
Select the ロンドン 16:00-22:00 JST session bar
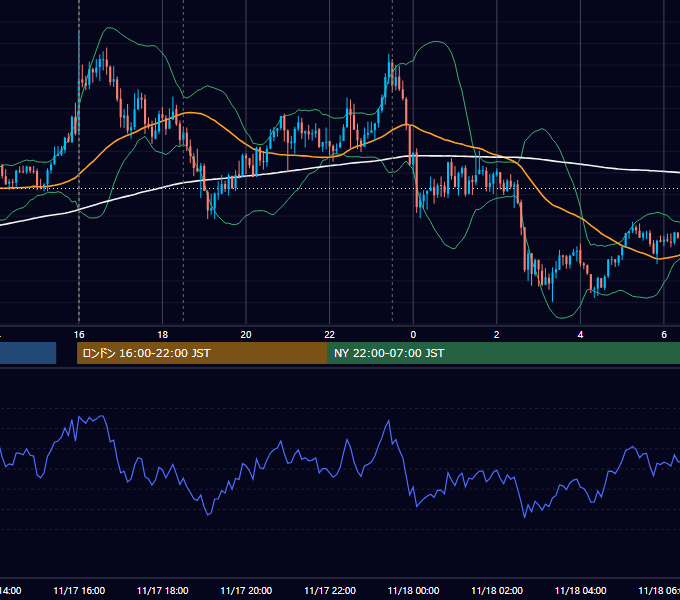pos(202,353)
